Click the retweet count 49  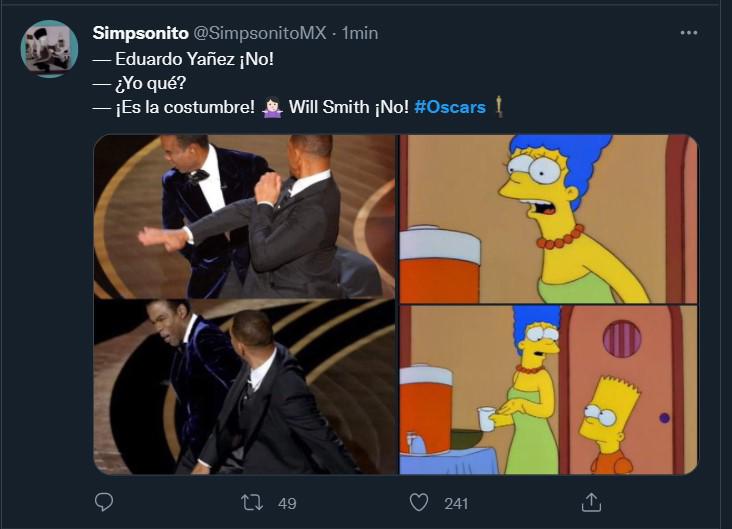pos(287,503)
